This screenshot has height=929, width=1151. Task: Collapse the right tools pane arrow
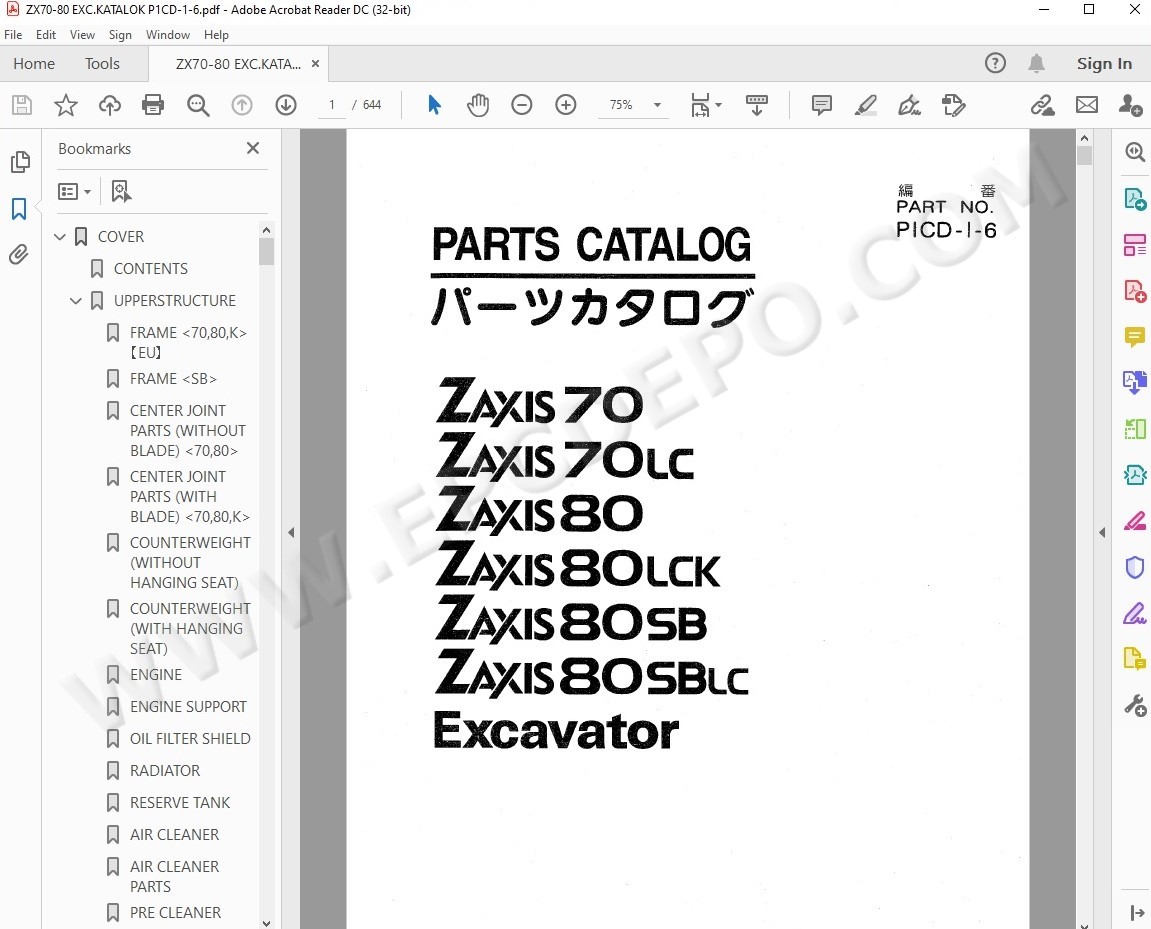coord(1102,533)
